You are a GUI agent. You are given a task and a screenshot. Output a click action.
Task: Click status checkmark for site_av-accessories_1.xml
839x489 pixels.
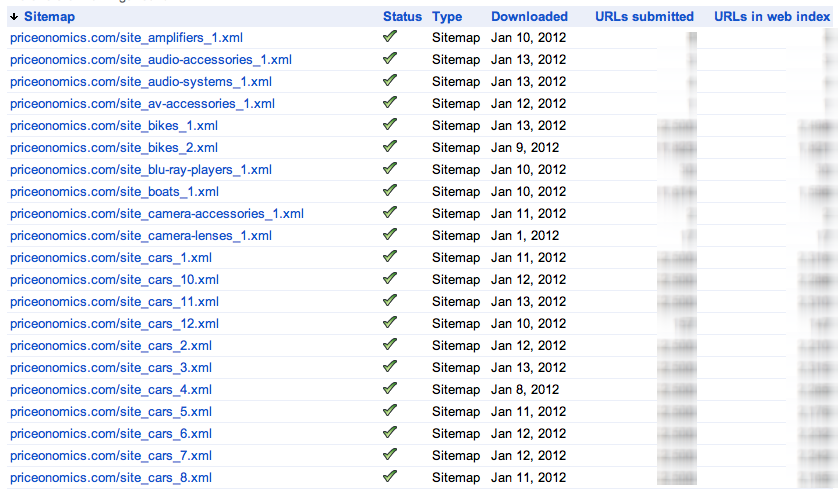pyautogui.click(x=390, y=102)
